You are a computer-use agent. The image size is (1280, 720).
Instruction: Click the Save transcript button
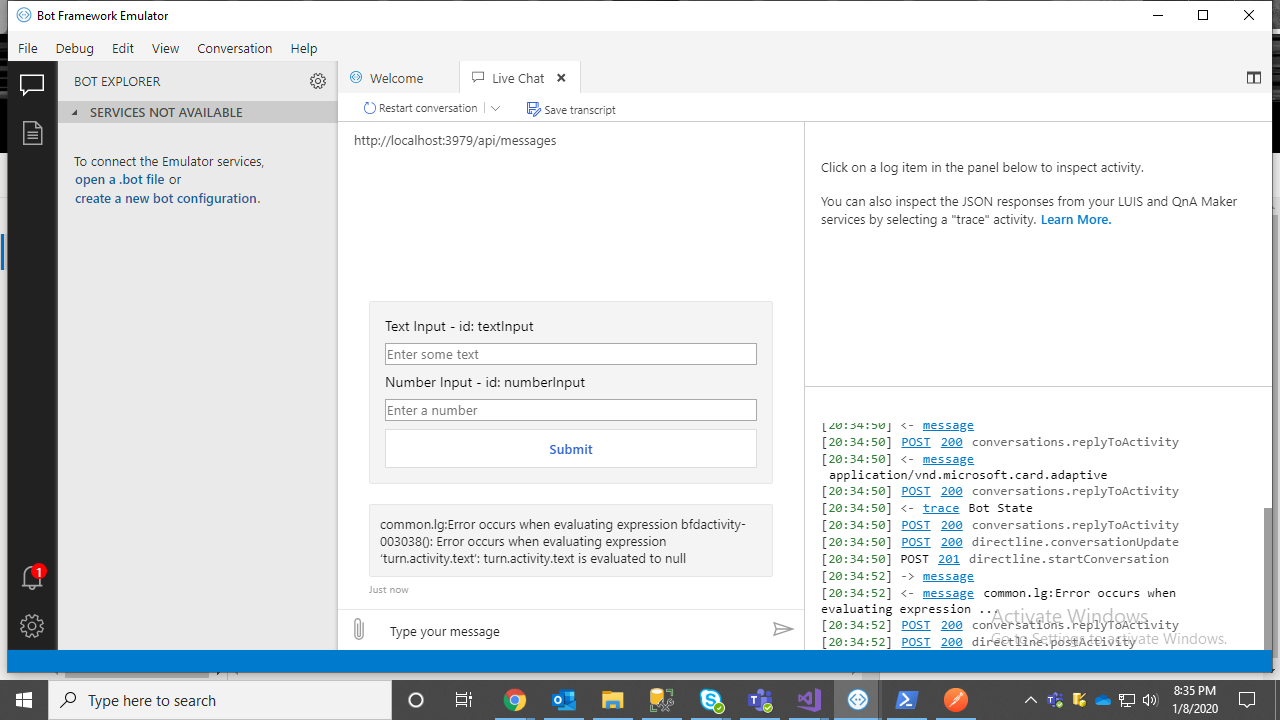point(572,109)
